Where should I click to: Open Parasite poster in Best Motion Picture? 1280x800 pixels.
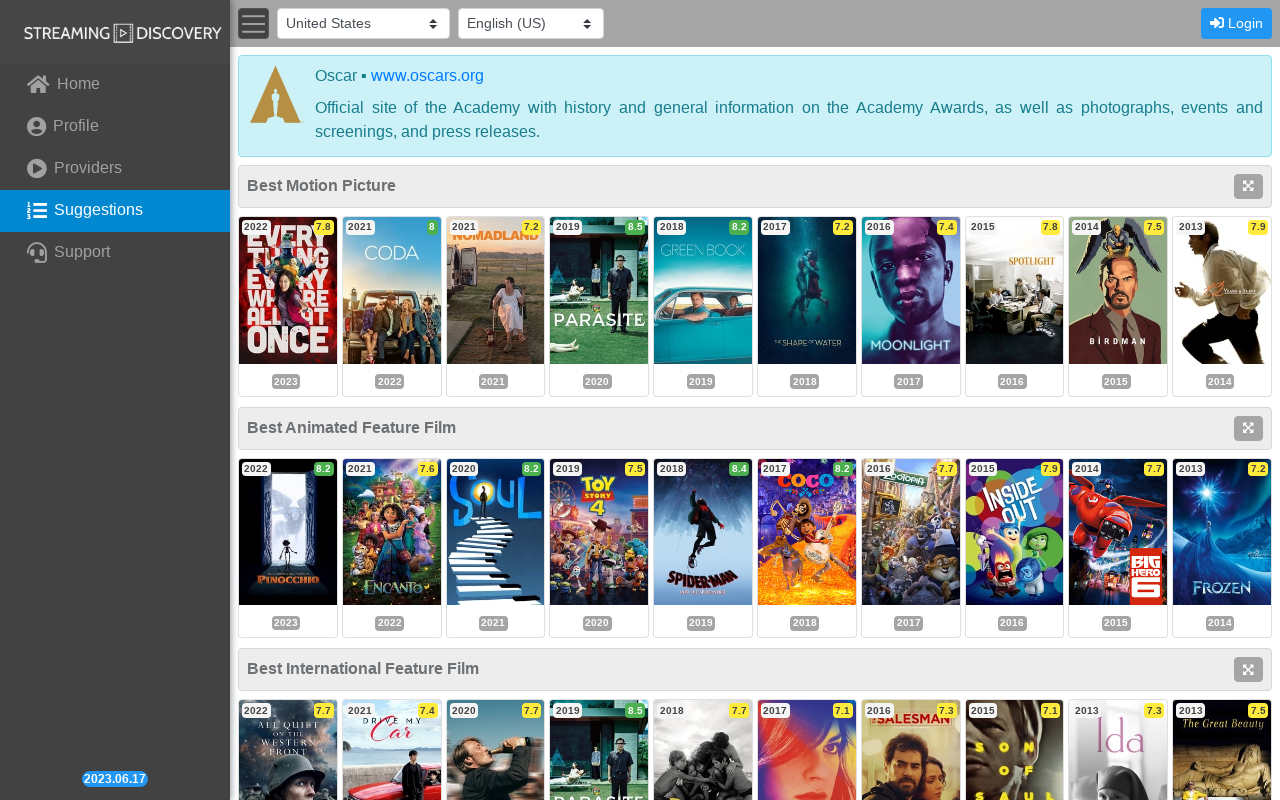point(599,290)
